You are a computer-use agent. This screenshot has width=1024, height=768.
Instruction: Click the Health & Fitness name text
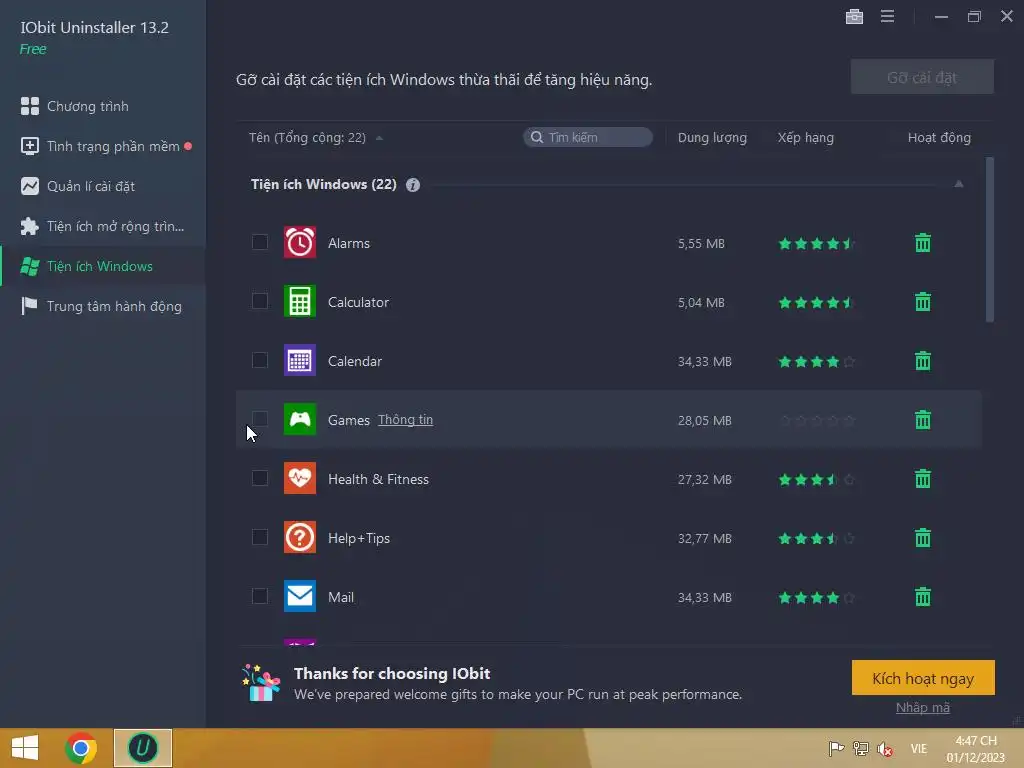pos(378,479)
